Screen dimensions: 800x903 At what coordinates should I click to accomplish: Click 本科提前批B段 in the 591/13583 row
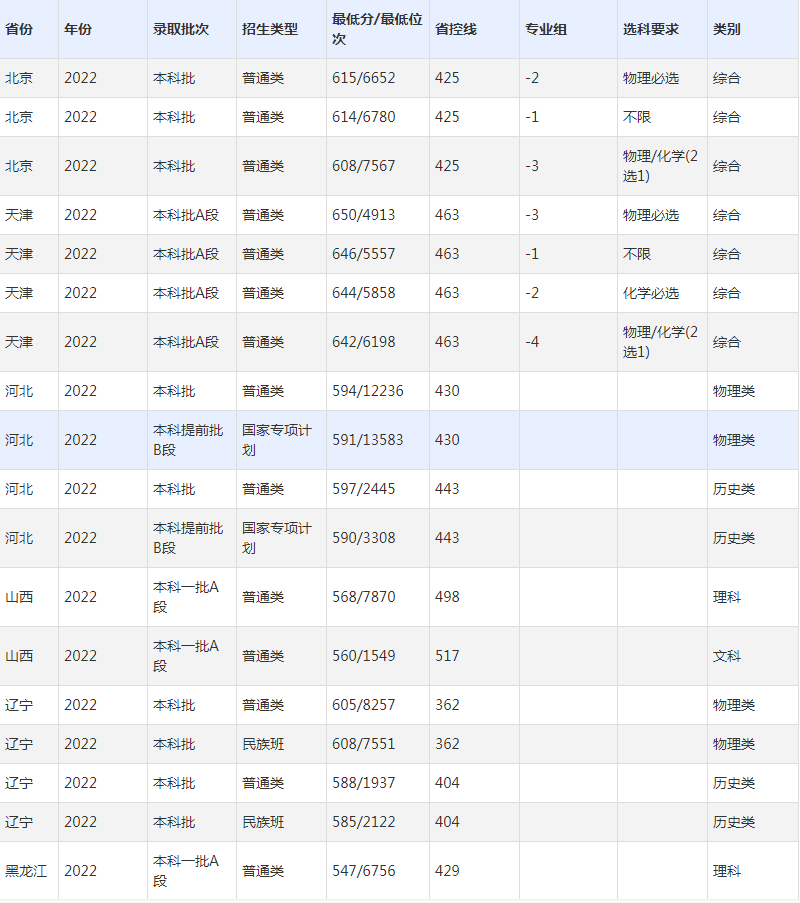(188, 441)
